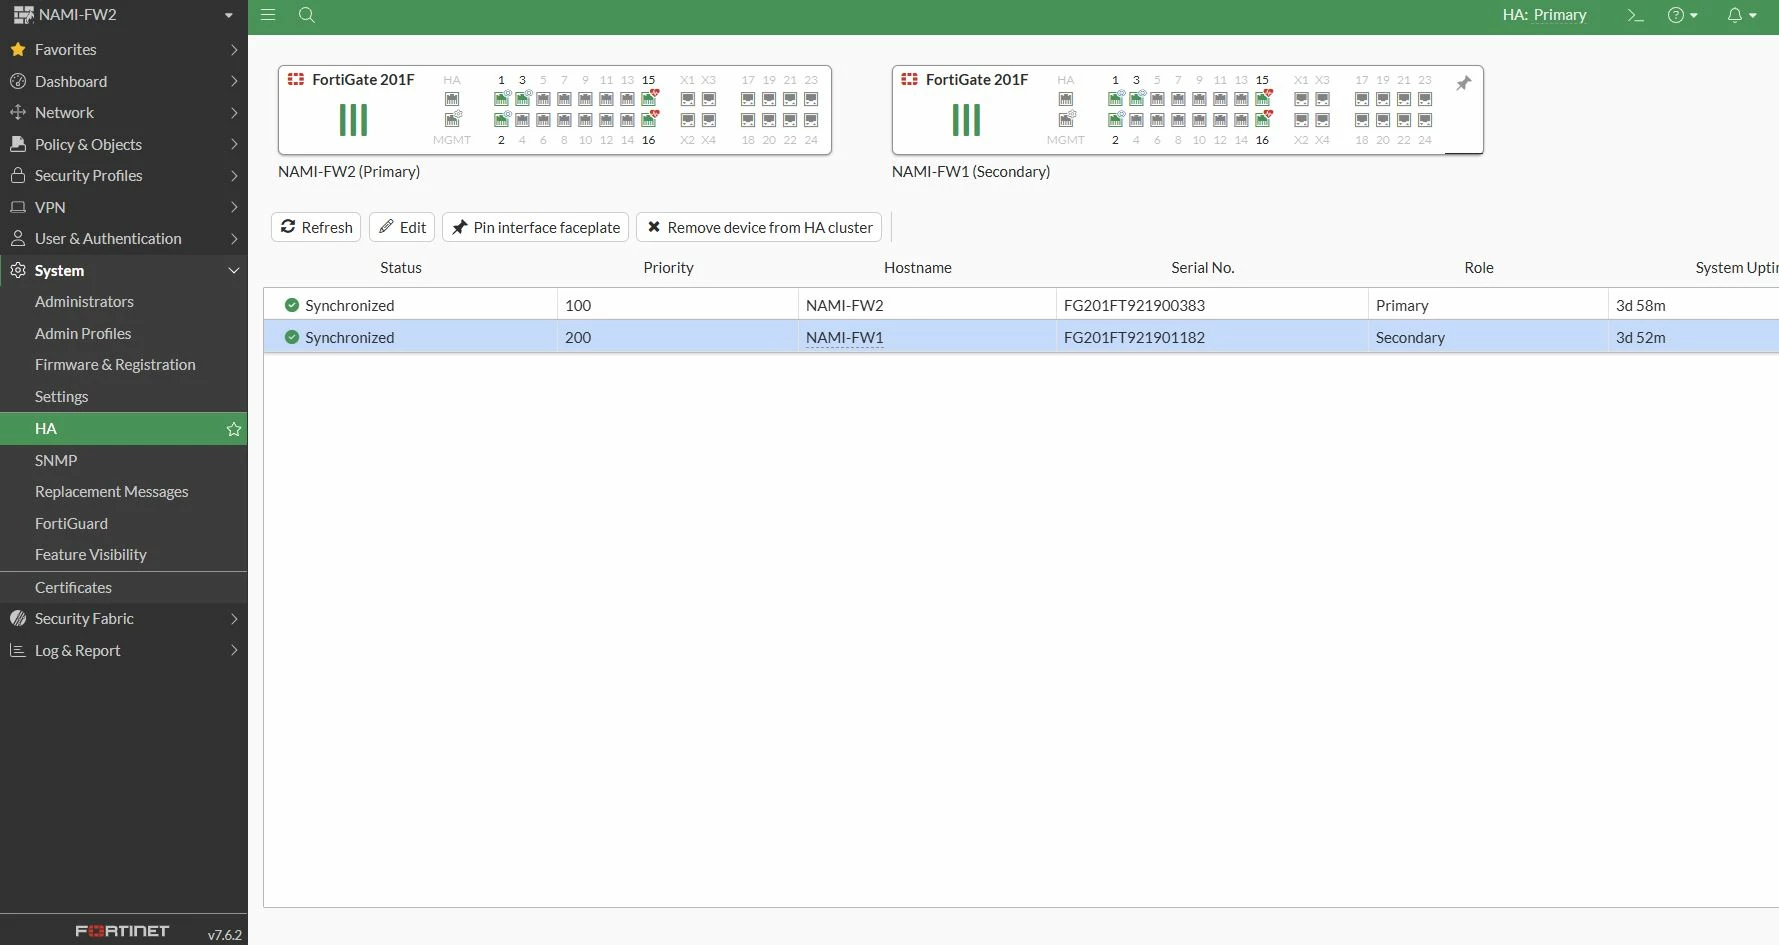The width and height of the screenshot is (1779, 945).
Task: Sort by the Role column header
Action: [x=1479, y=268]
